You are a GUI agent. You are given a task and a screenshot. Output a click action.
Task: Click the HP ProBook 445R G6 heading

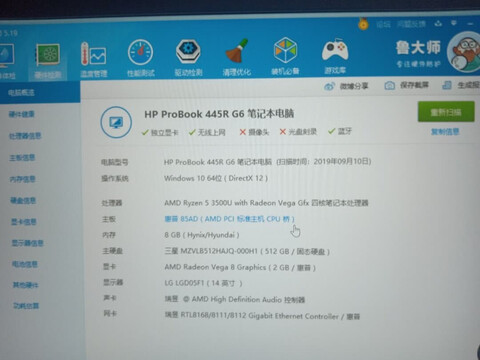point(219,114)
